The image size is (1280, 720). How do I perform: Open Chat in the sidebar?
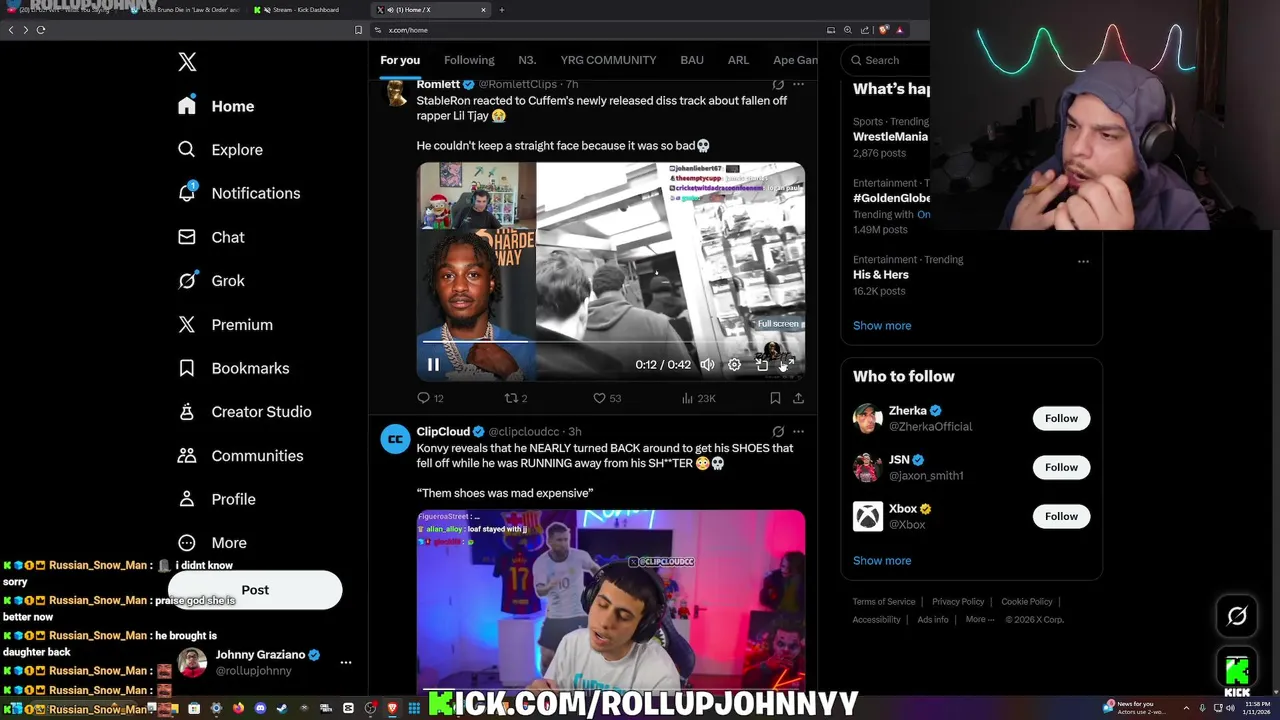point(211,237)
